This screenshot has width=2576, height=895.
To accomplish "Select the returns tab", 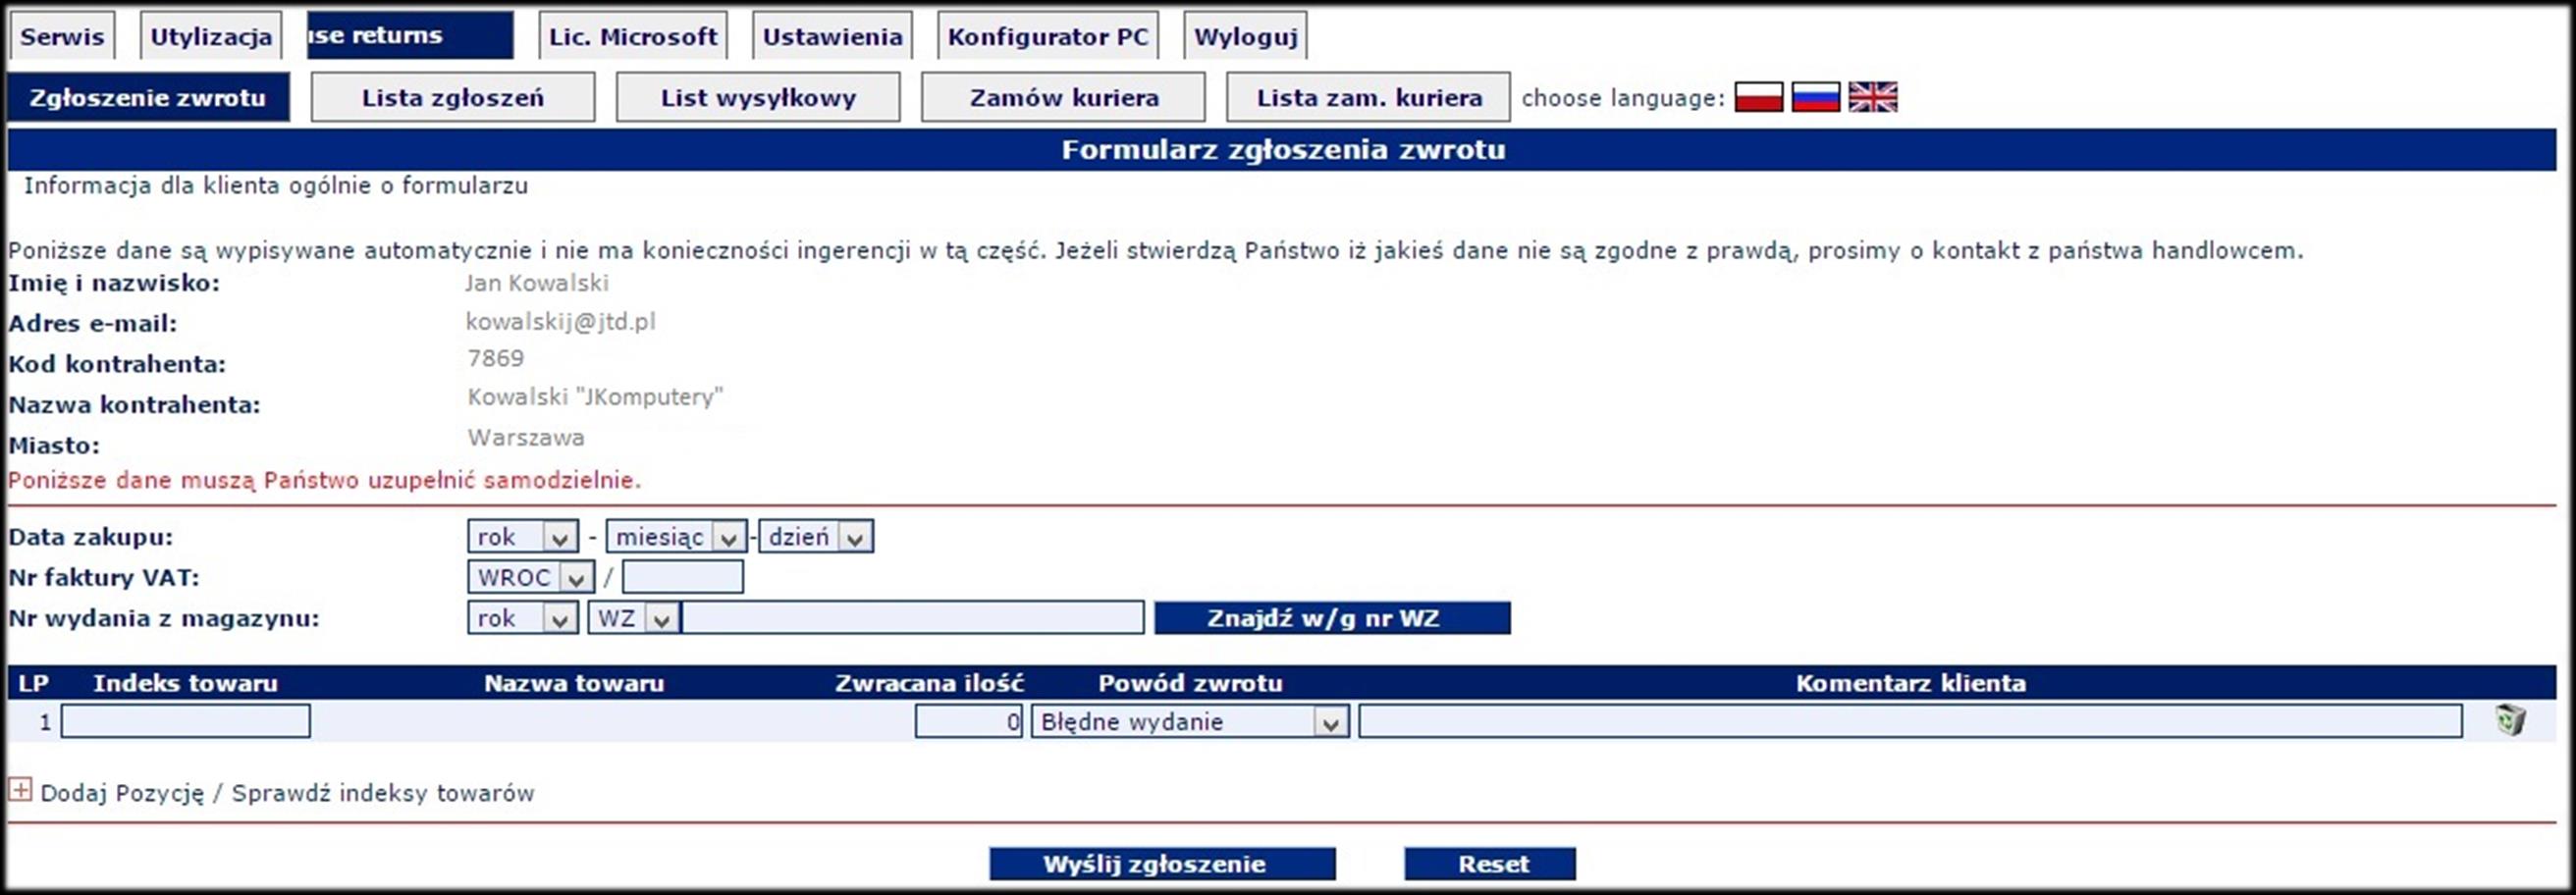I will tap(410, 35).
